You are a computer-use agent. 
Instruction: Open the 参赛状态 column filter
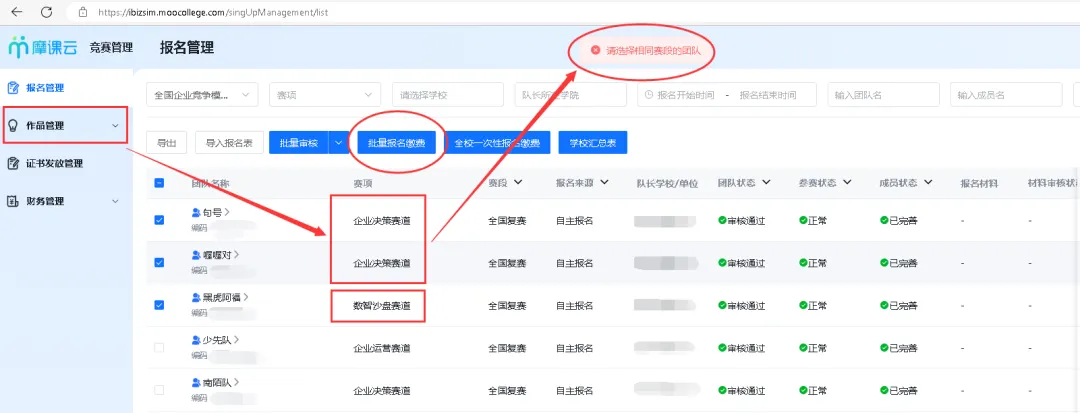coord(847,182)
